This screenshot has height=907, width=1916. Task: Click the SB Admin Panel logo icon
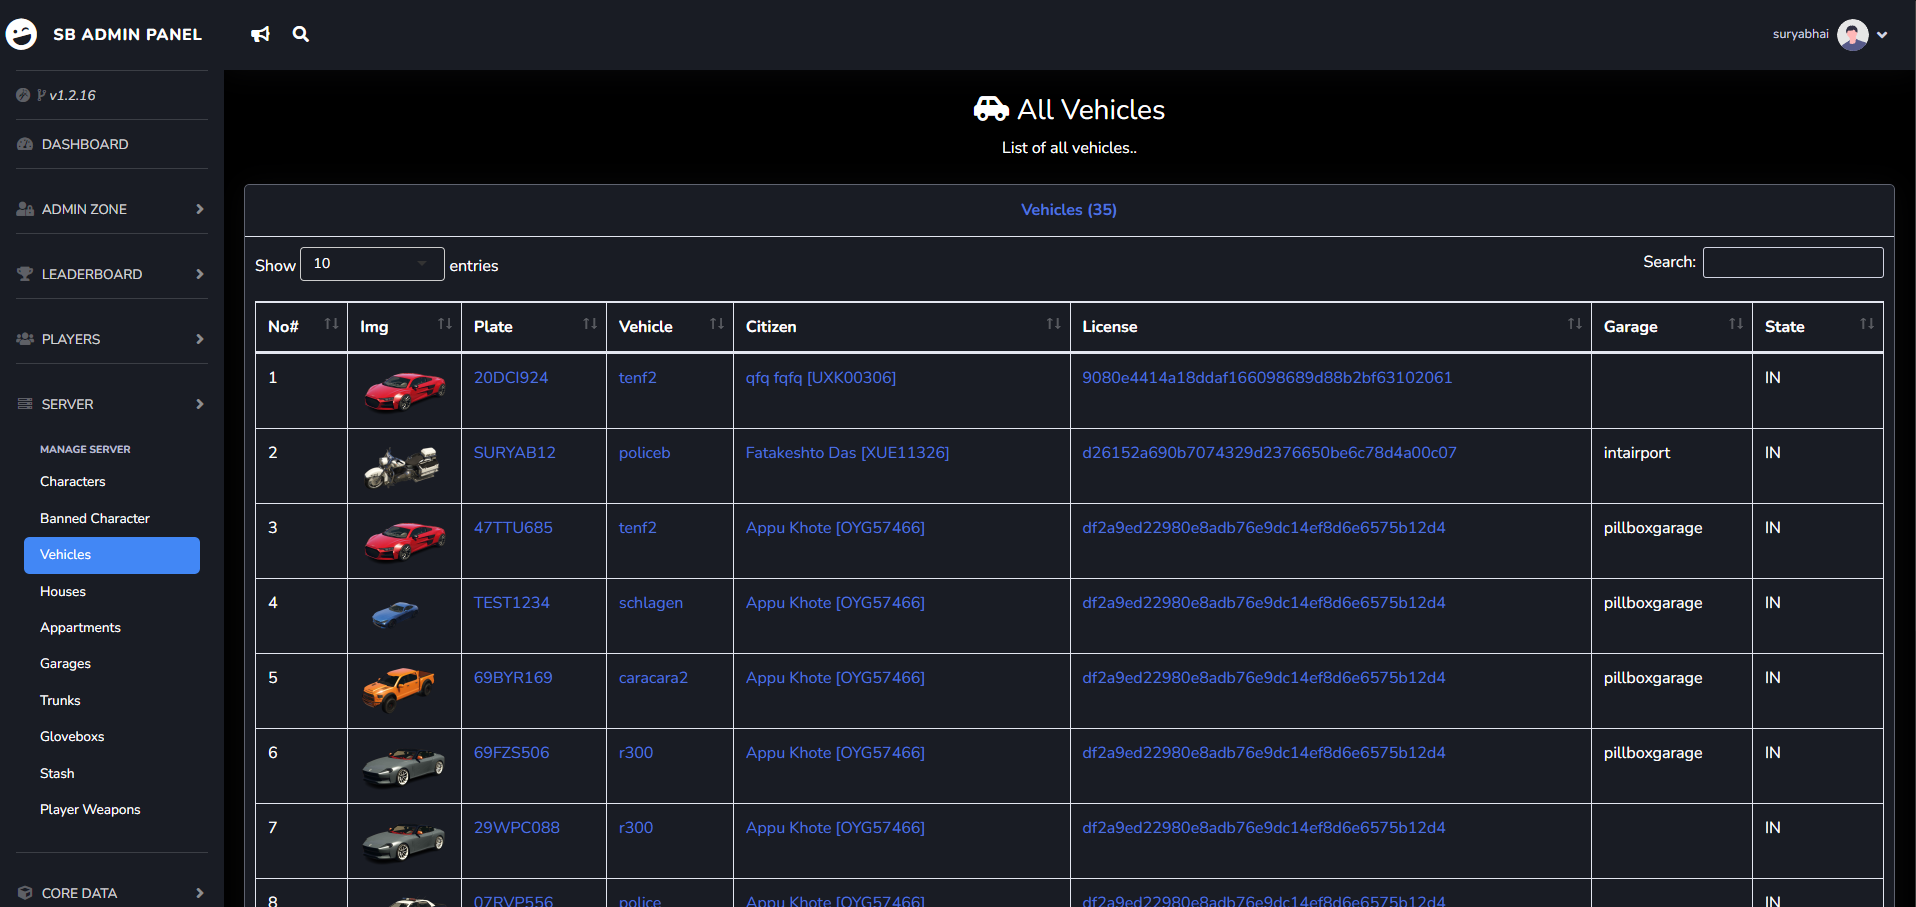point(22,33)
